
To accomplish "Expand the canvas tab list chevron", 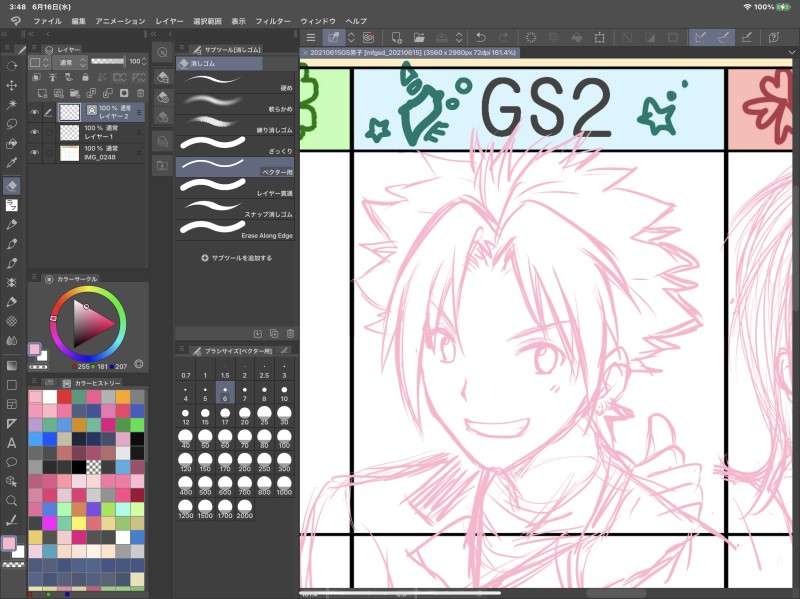I will [791, 53].
